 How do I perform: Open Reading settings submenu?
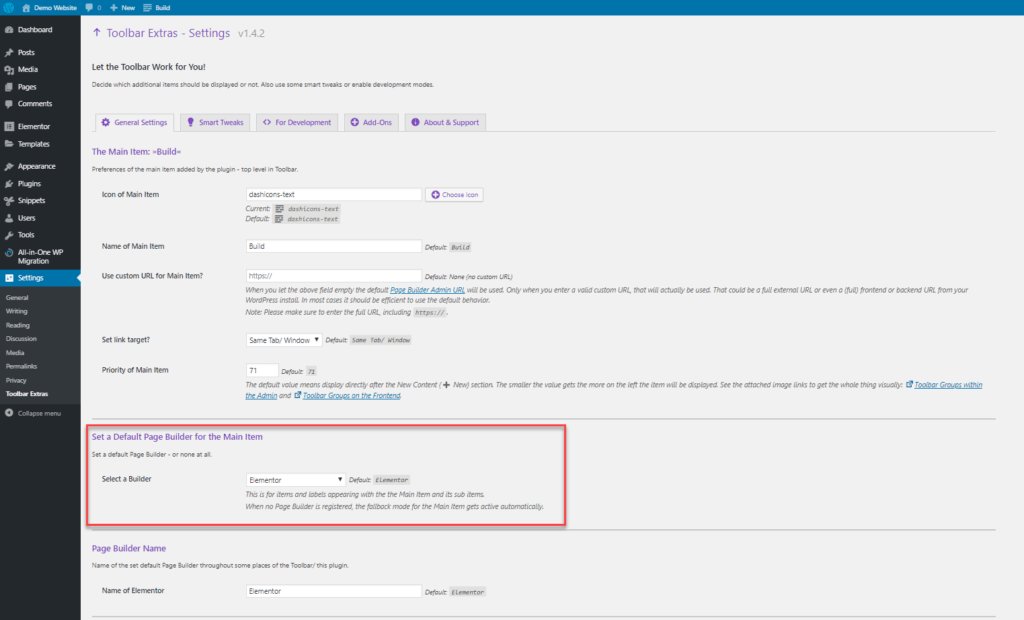(x=18, y=325)
